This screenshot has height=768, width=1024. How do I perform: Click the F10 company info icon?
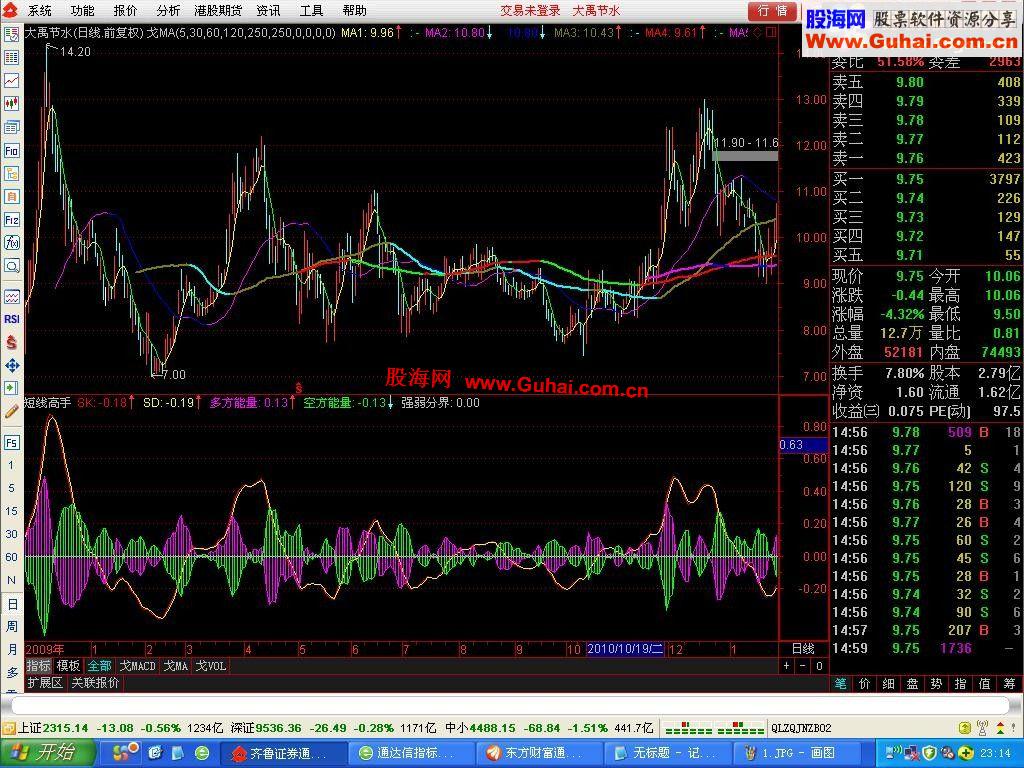[x=11, y=151]
